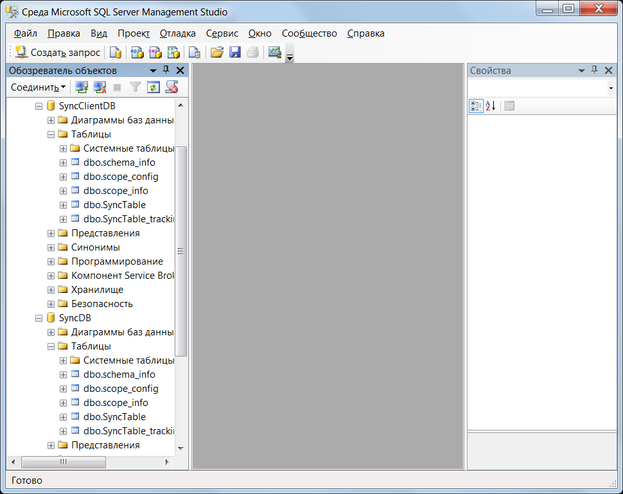Open the Файл menu
This screenshot has height=494, width=623.
25,33
